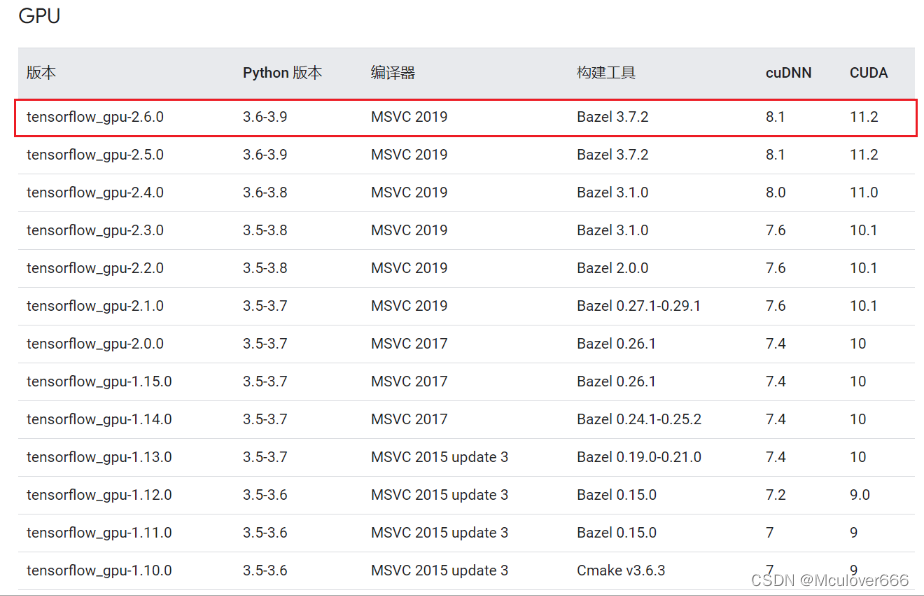Click the Python 版本 column header

[282, 73]
